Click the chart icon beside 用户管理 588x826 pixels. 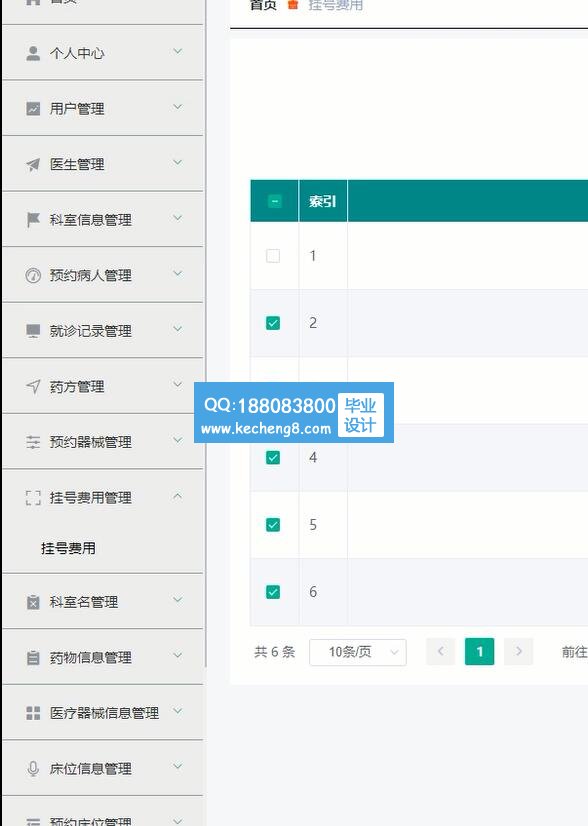(x=33, y=109)
